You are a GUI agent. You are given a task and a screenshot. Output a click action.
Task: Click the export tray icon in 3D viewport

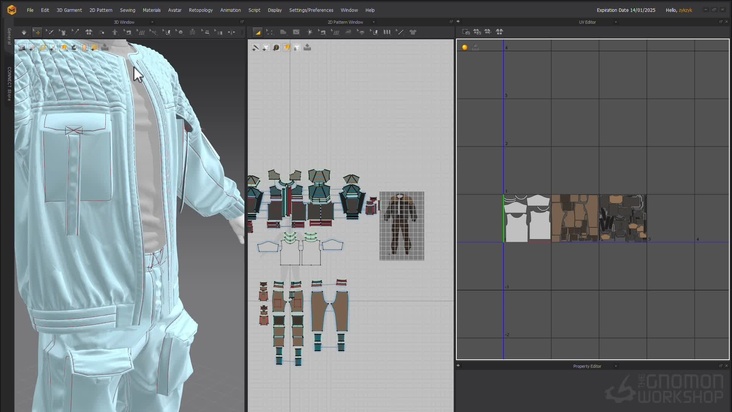105,47
